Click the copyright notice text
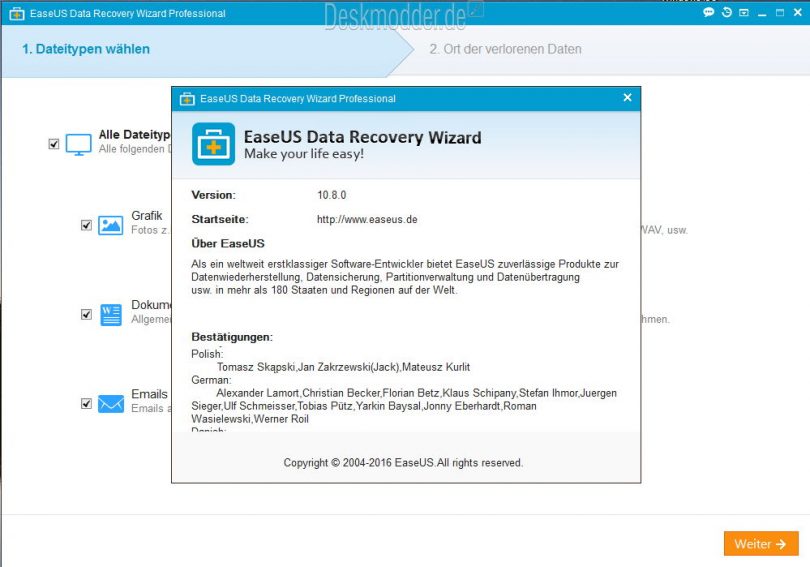 (403, 463)
